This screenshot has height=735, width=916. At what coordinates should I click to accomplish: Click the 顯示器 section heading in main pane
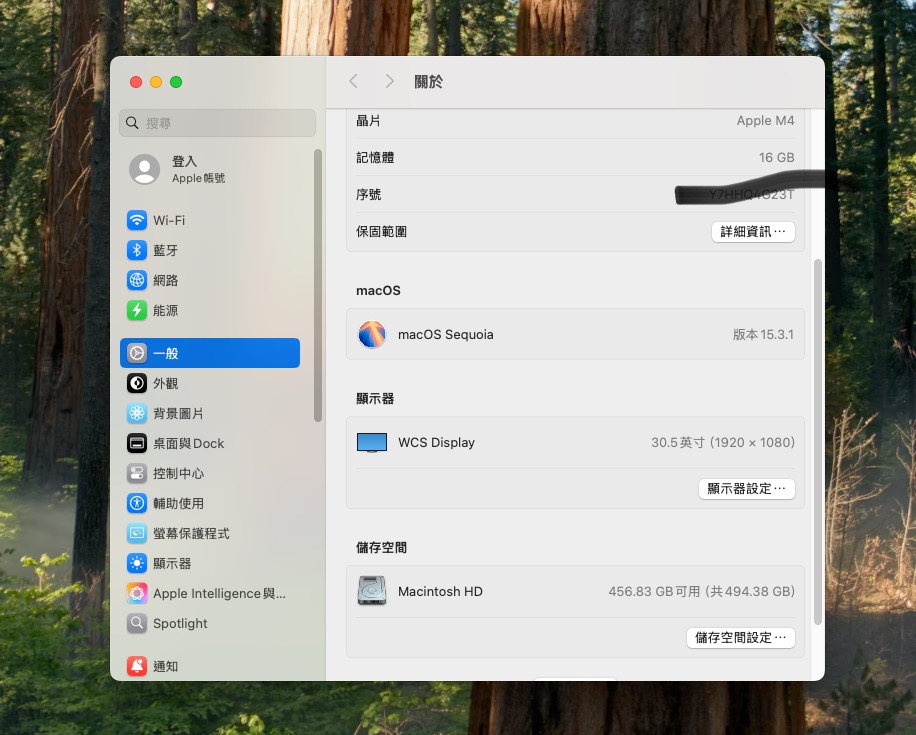point(375,398)
